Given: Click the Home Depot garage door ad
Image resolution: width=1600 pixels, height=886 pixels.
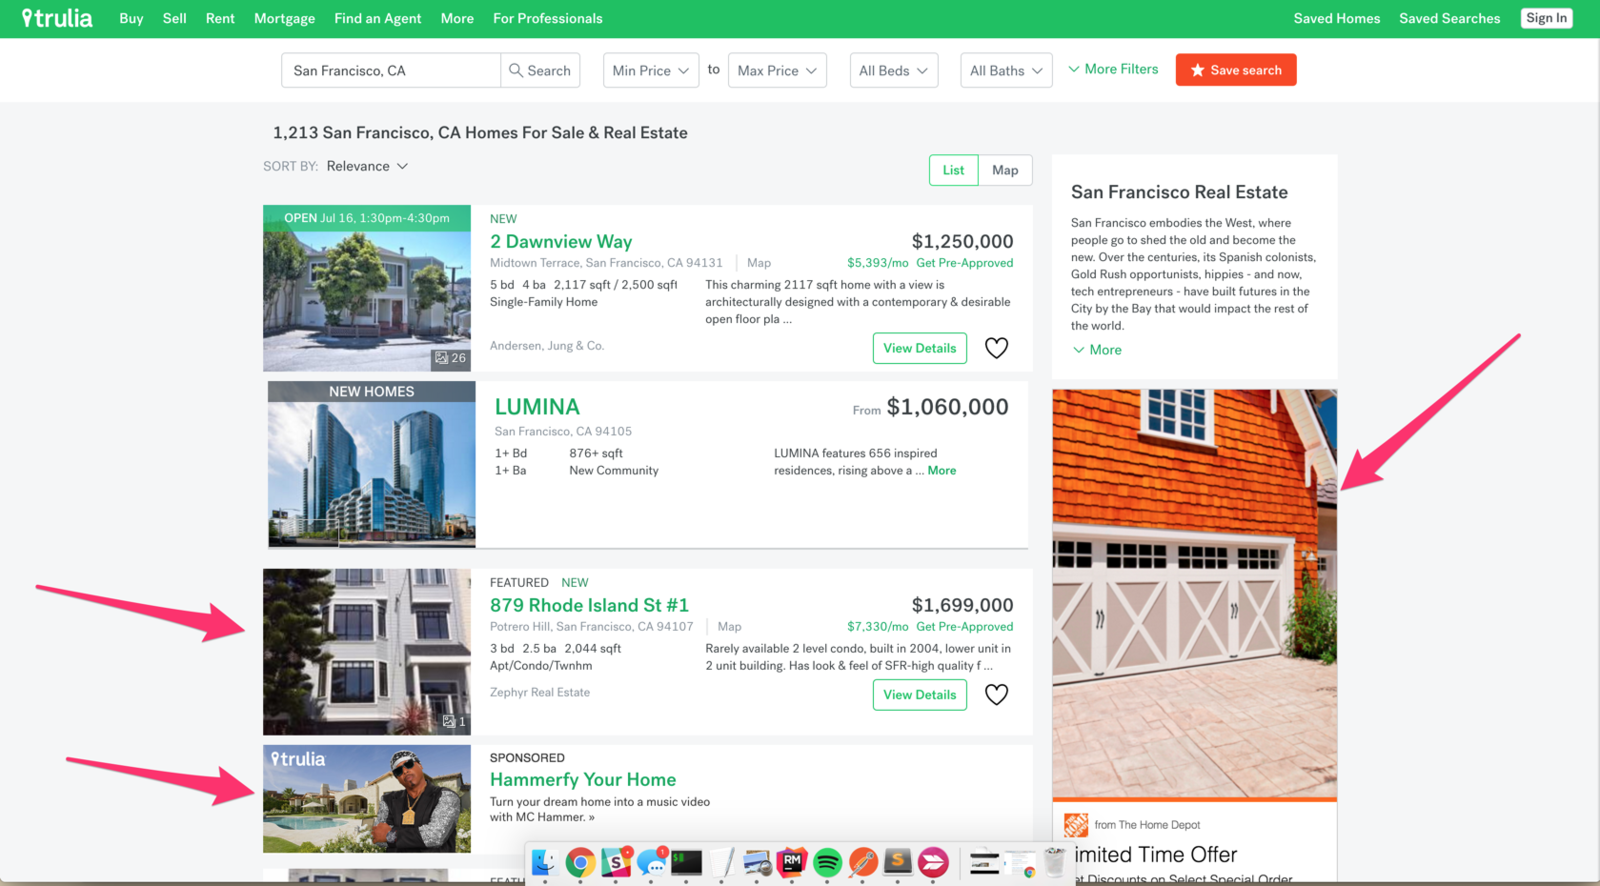Looking at the screenshot, I should [x=1195, y=595].
